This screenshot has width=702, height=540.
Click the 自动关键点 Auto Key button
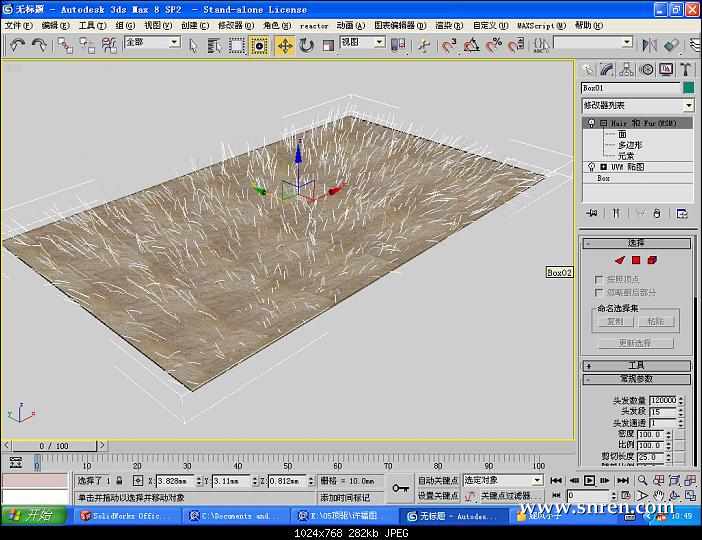coord(437,481)
